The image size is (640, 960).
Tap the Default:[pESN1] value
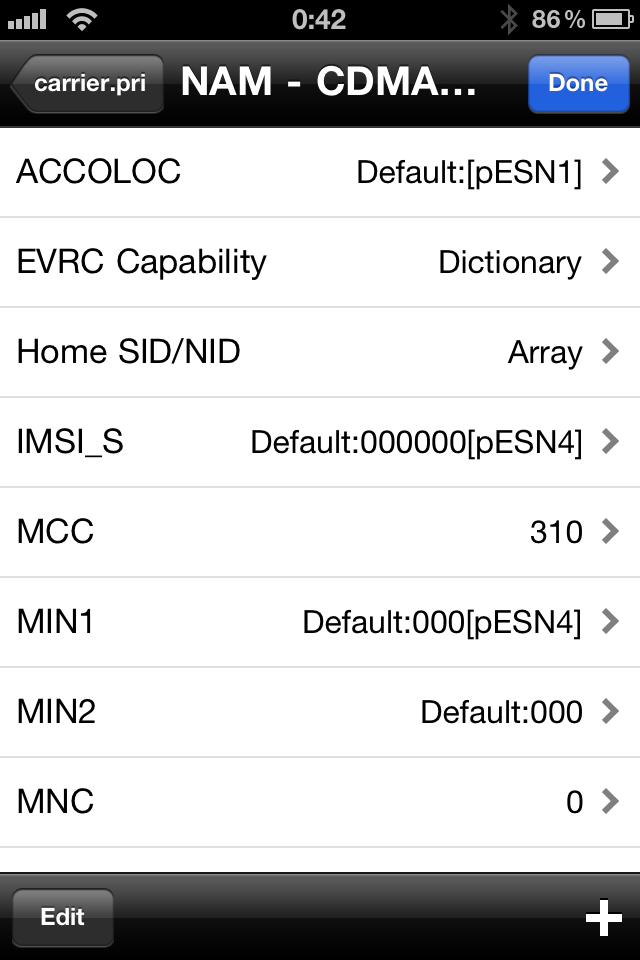click(469, 173)
